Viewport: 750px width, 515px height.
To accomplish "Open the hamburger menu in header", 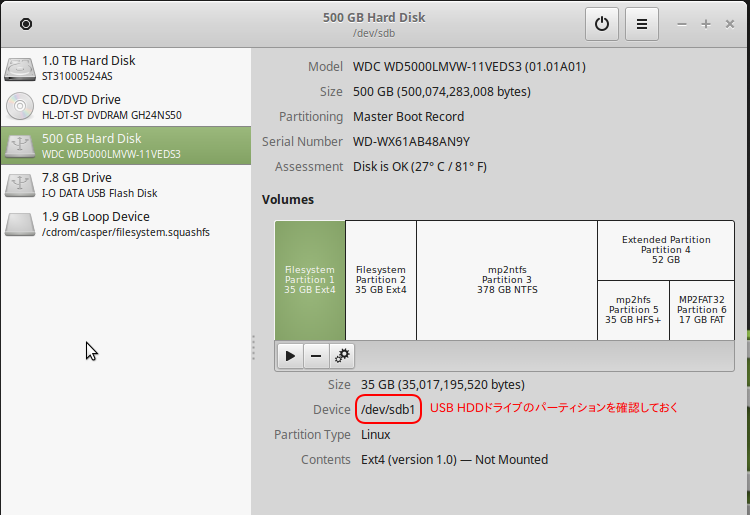I will point(642,24).
